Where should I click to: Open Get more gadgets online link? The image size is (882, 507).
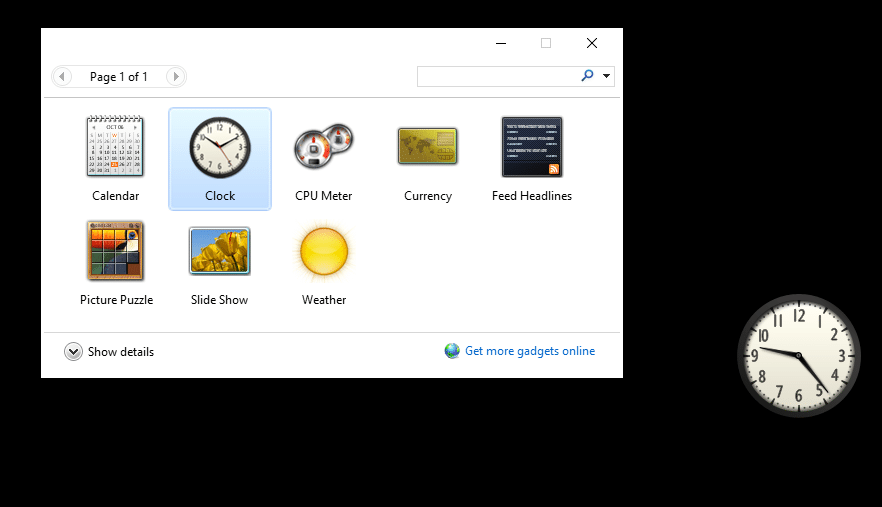529,351
